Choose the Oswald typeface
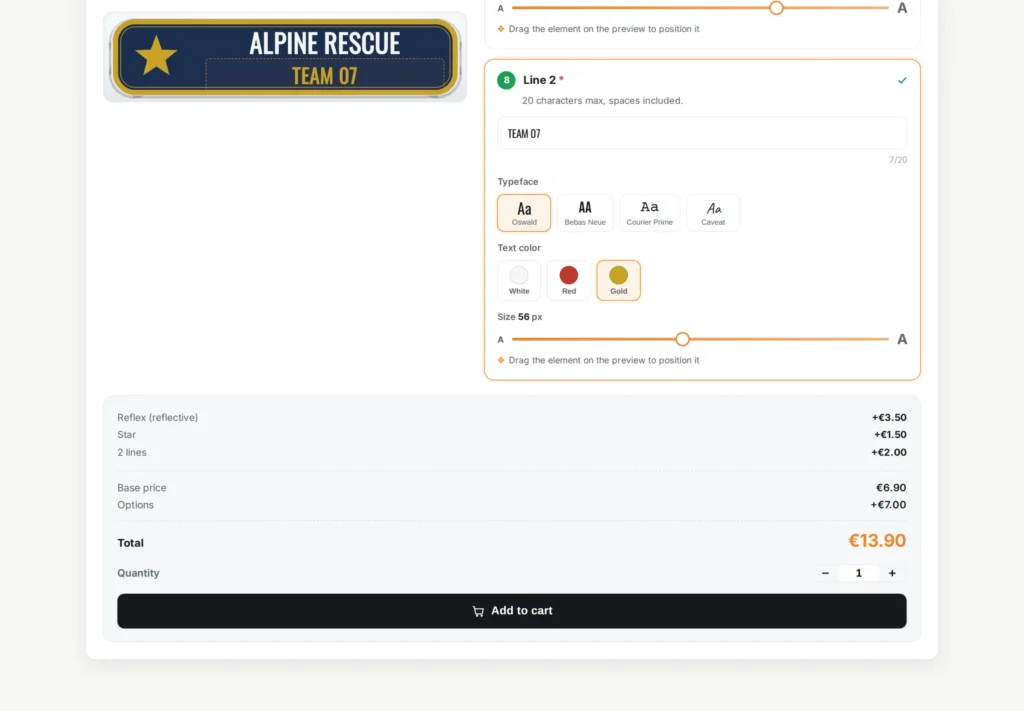 (524, 213)
